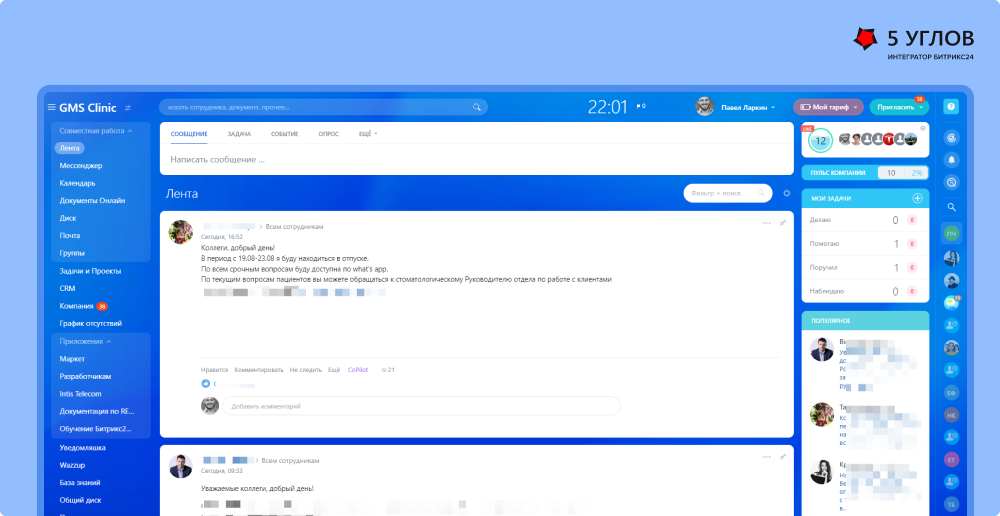Click the hamburger menu beside GMS Clinic
The width and height of the screenshot is (1000, 516).
click(x=51, y=107)
